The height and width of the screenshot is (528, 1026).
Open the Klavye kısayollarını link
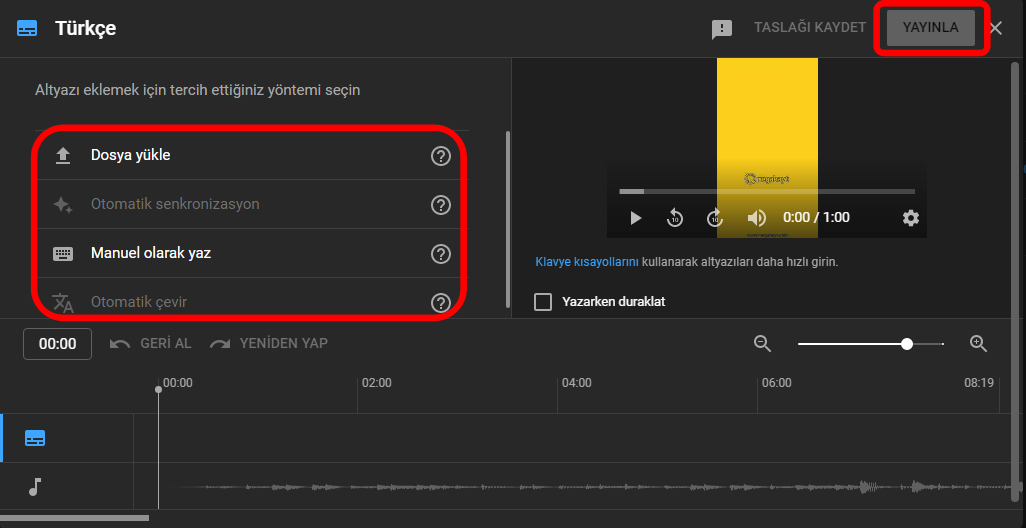point(586,262)
